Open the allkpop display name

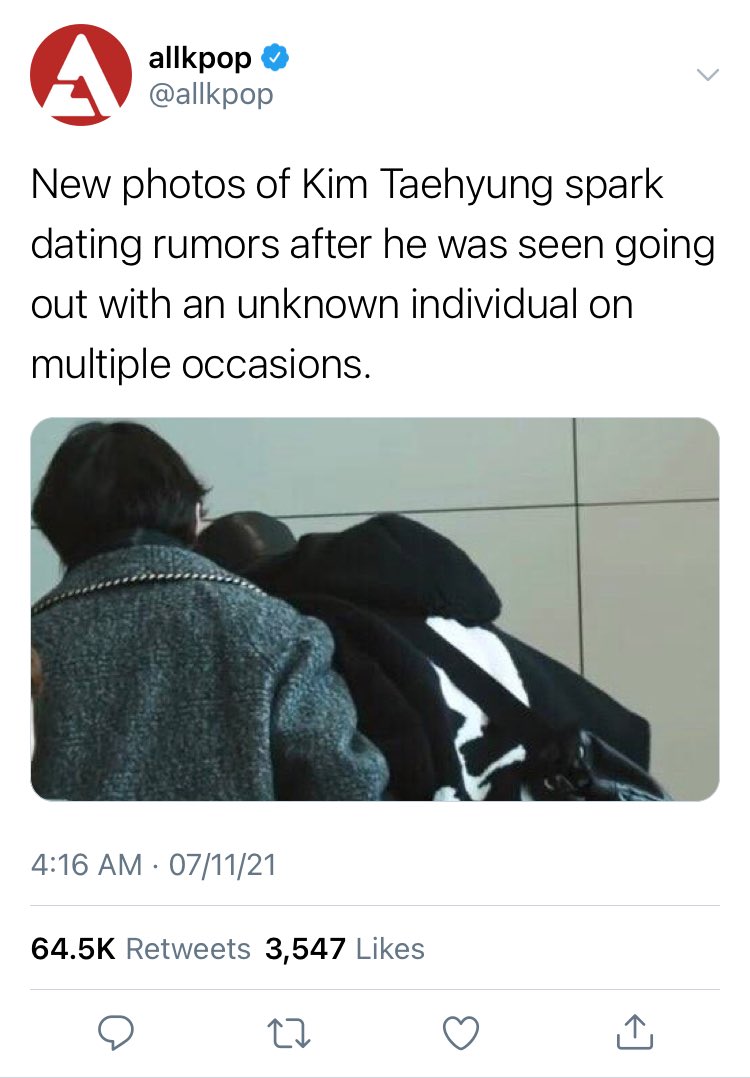click(x=200, y=58)
